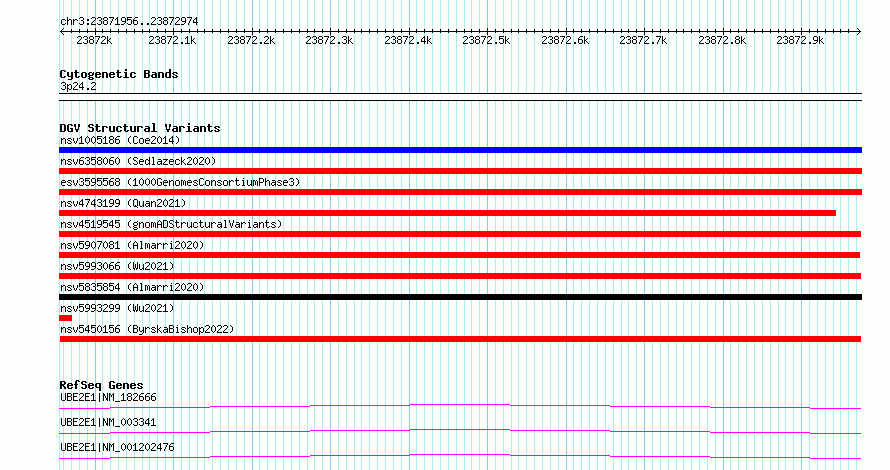
Task: Select the Cytogenetic Bands track title
Action: [x=119, y=74]
